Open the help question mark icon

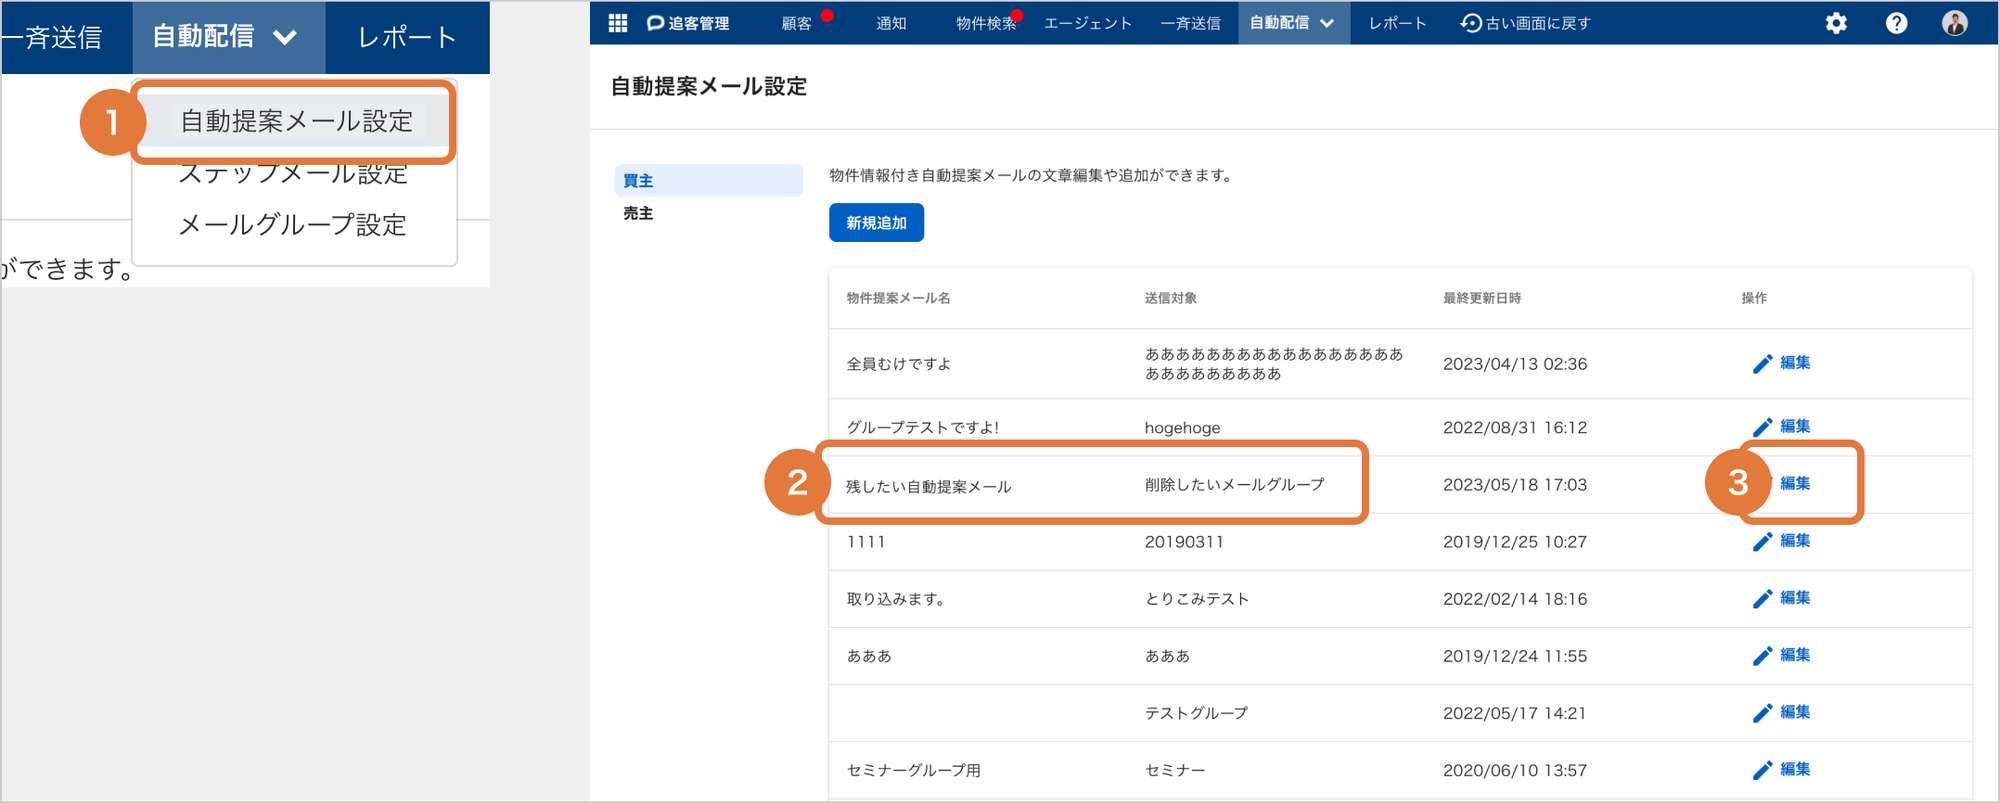point(1896,23)
